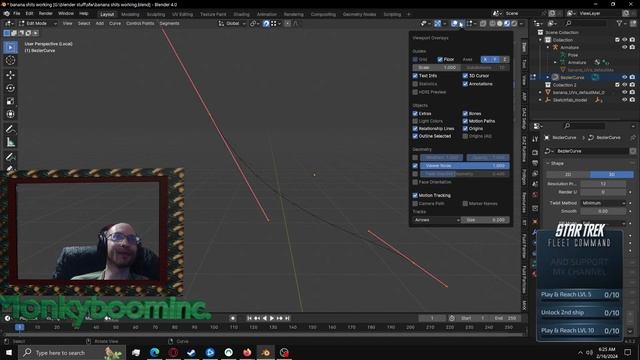Open Steam from the Windows taskbar
Image resolution: width=640 pixels, height=360 pixels.
[x=191, y=352]
